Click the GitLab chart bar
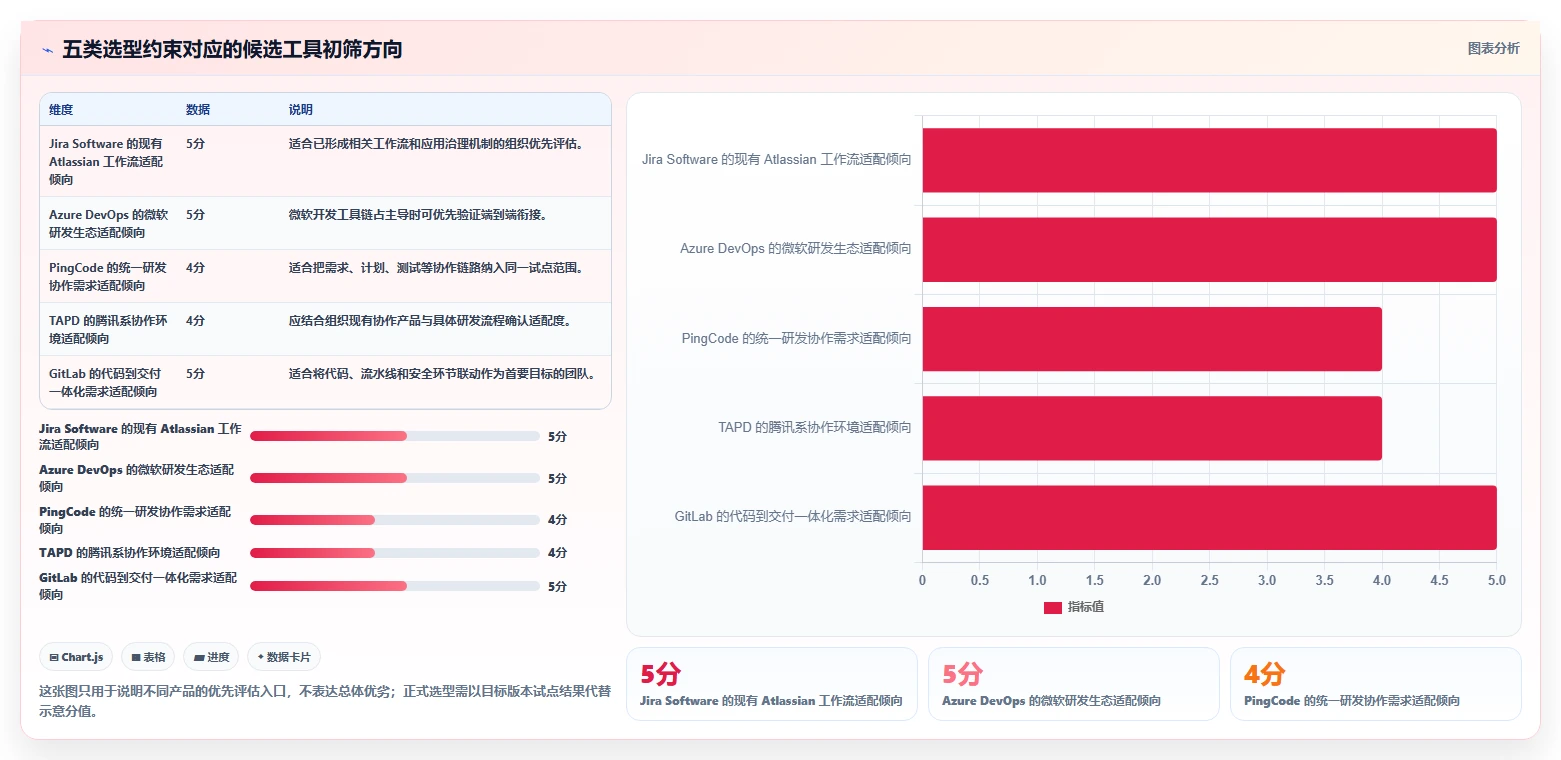This screenshot has height=760, width=1561. pos(1209,517)
